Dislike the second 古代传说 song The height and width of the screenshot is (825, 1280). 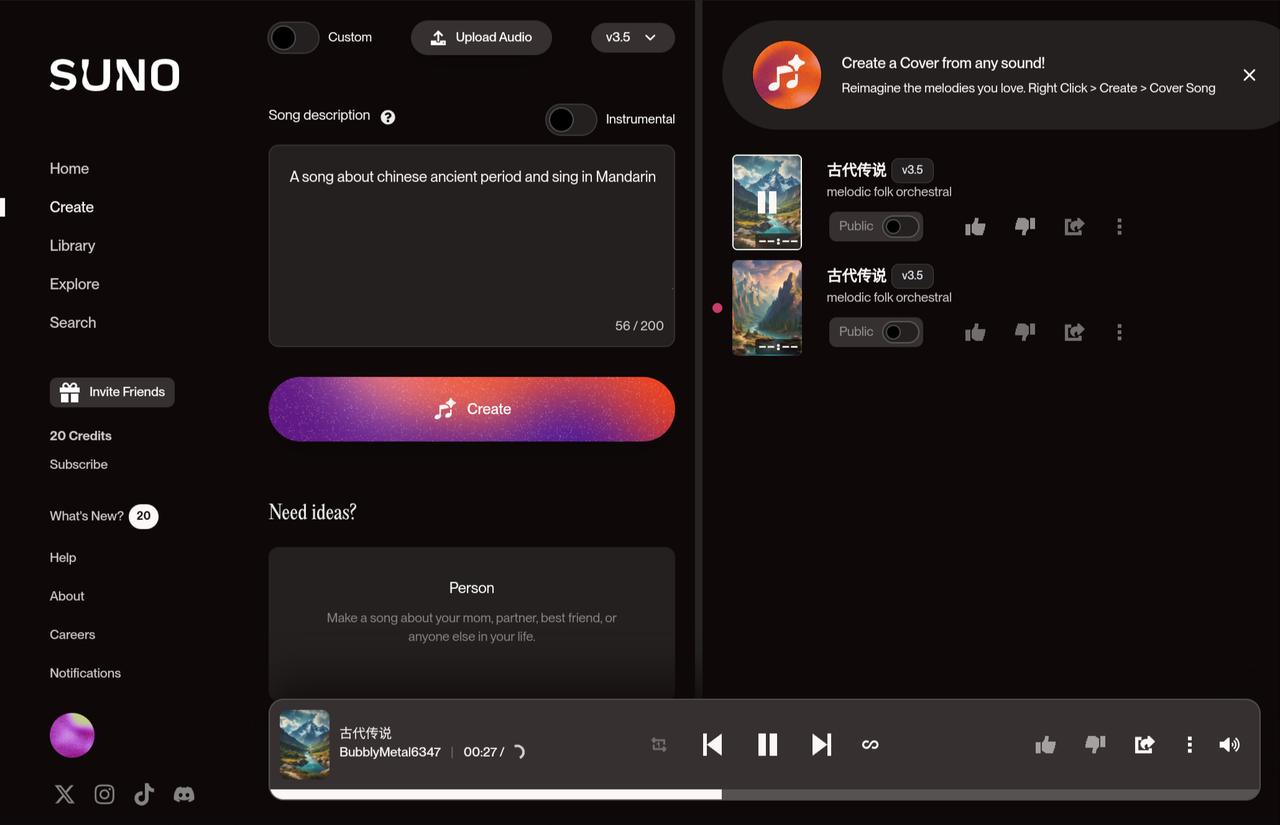(1025, 332)
